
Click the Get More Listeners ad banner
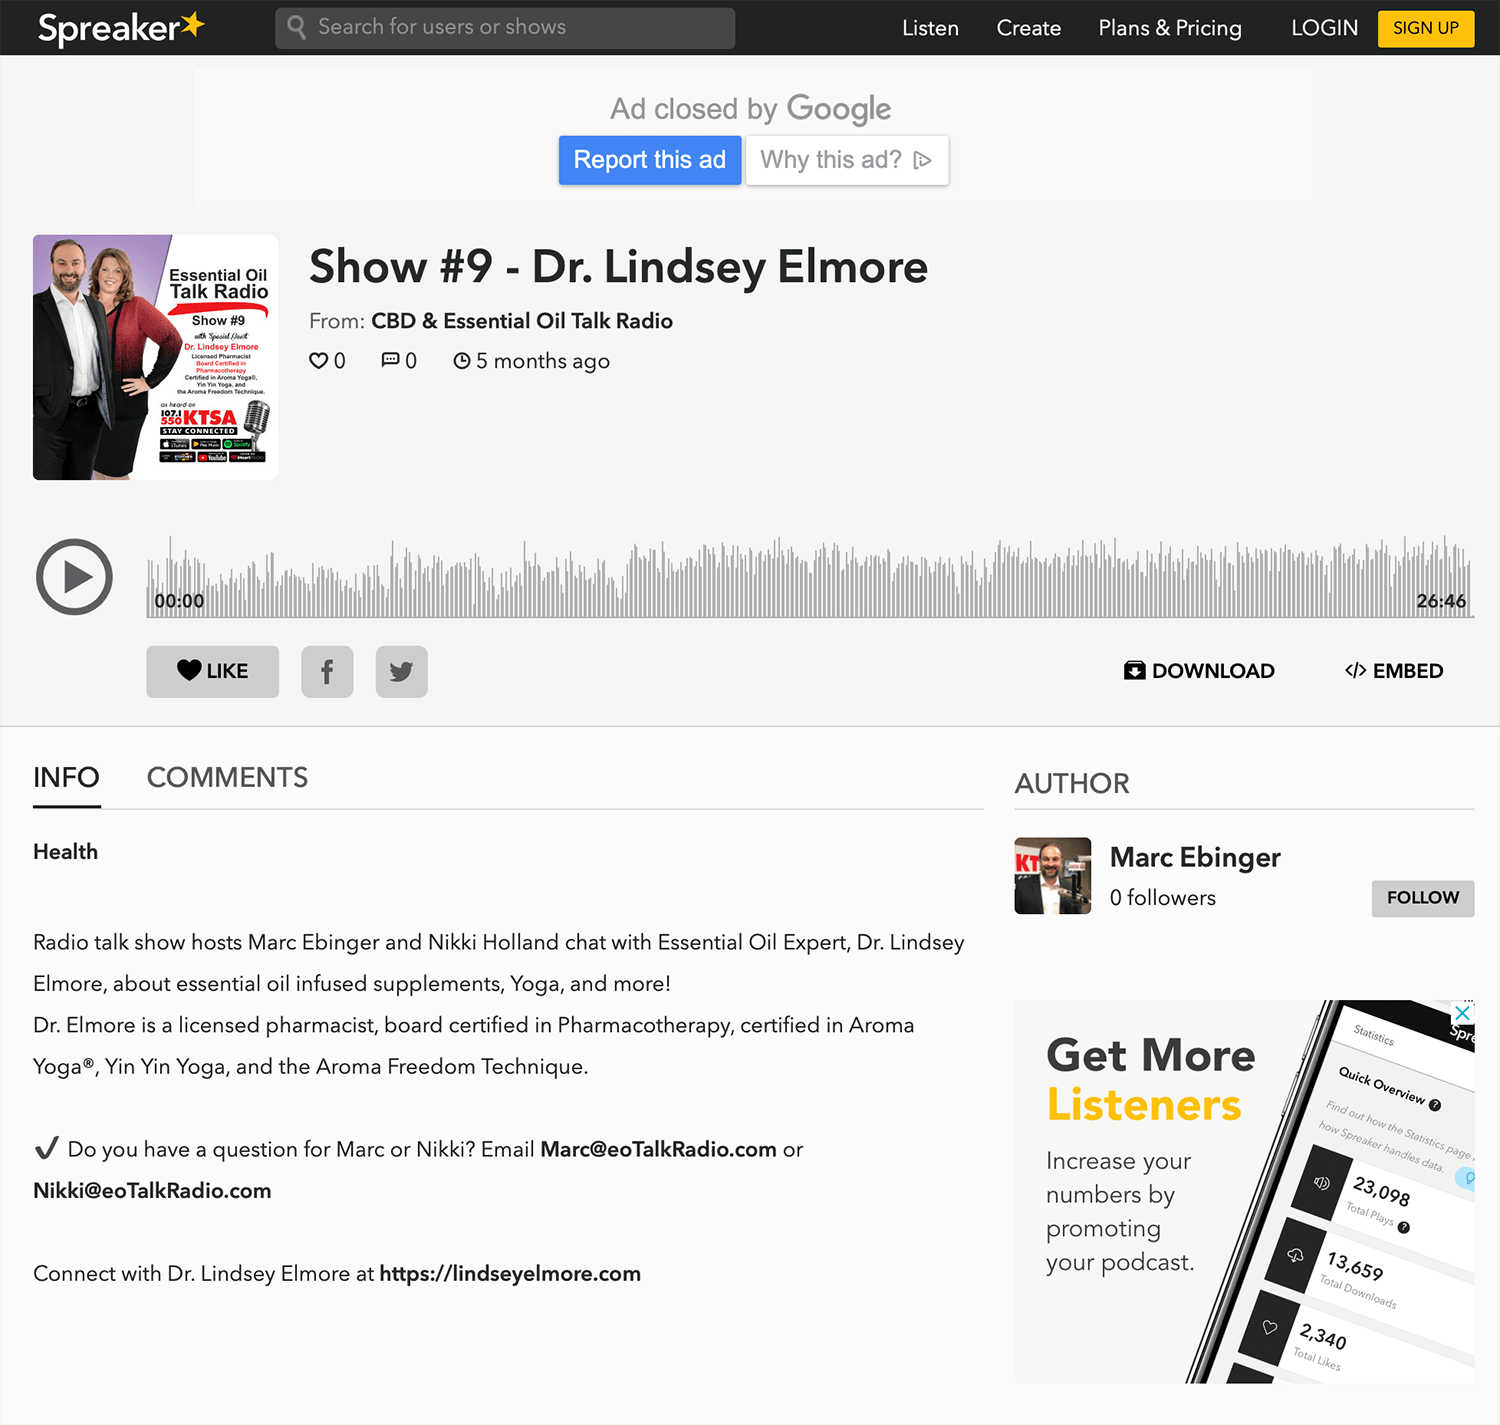coord(1244,1192)
